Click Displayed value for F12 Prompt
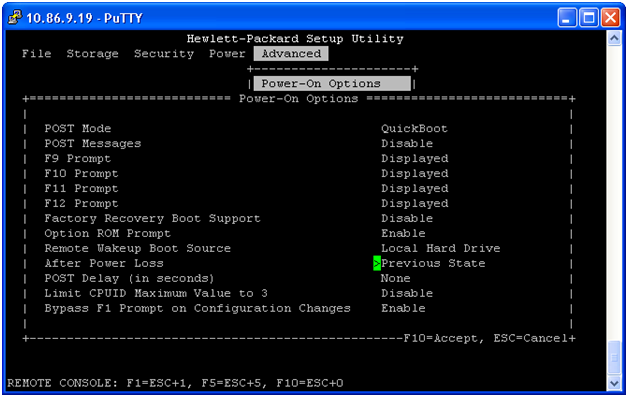The height and width of the screenshot is (397, 628). click(415, 204)
